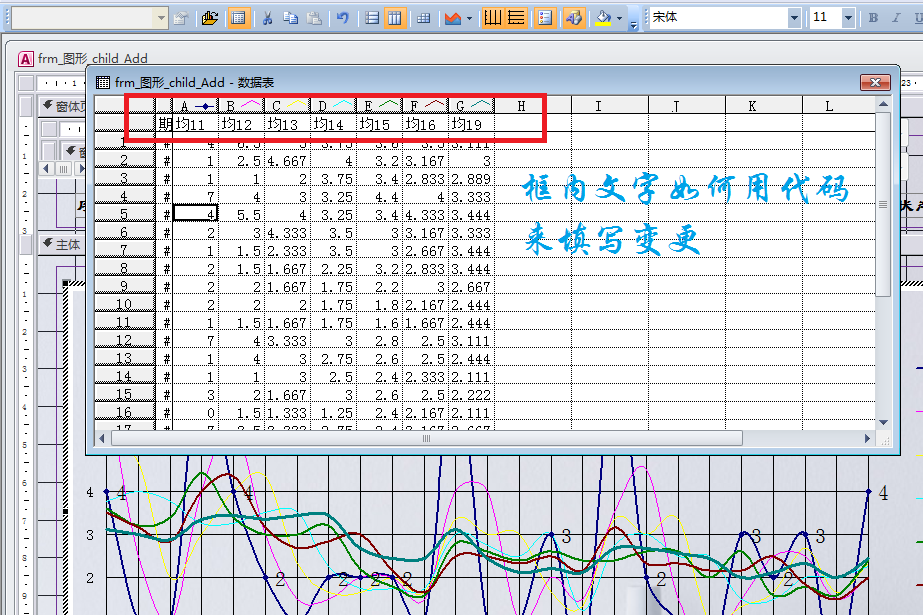Toggle italic formatting
The image size is (923, 615).
tap(896, 18)
